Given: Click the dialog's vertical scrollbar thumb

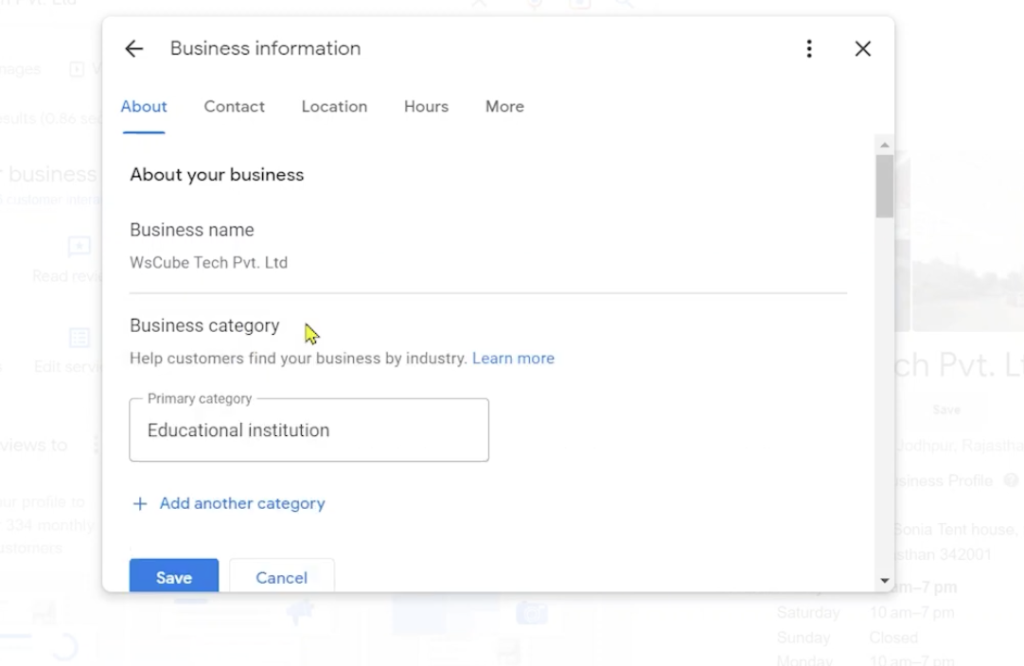Looking at the screenshot, I should pos(884,185).
